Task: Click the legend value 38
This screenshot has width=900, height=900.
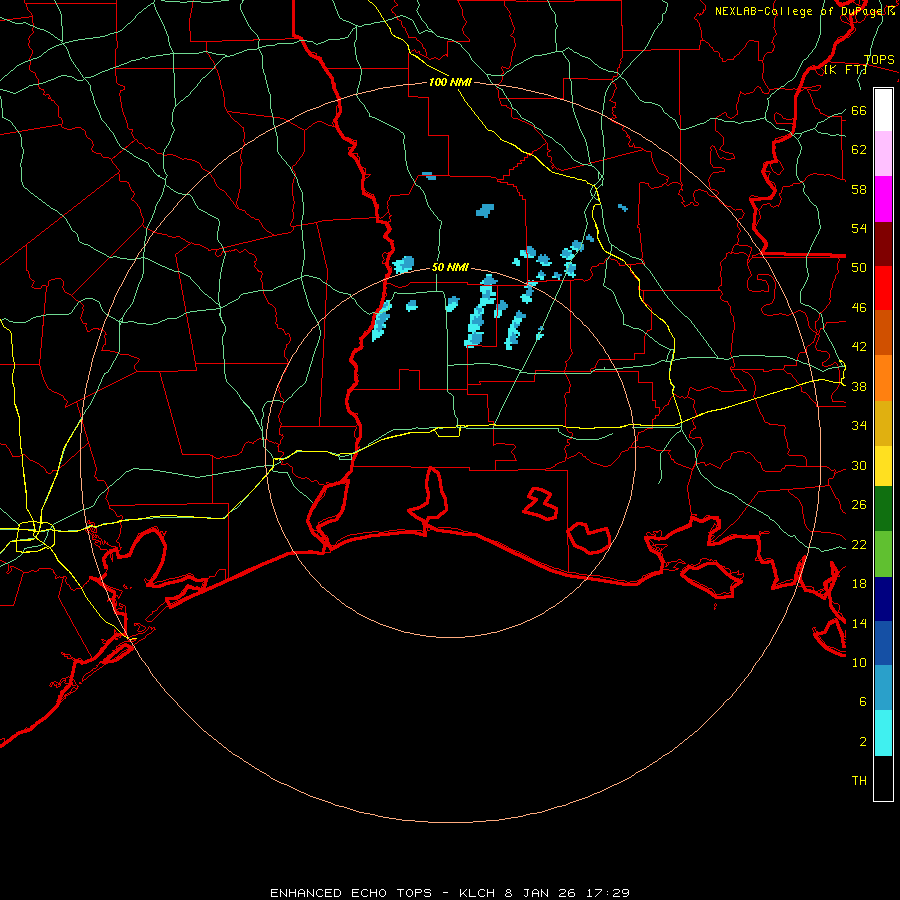Action: point(859,386)
